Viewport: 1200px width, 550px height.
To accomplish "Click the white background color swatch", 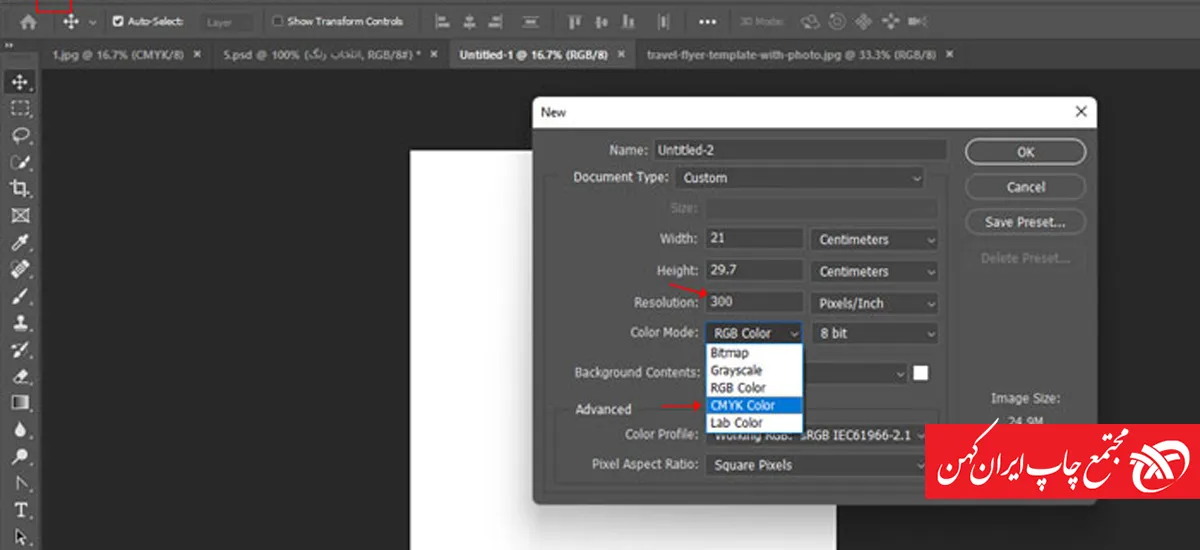I will click(x=920, y=373).
